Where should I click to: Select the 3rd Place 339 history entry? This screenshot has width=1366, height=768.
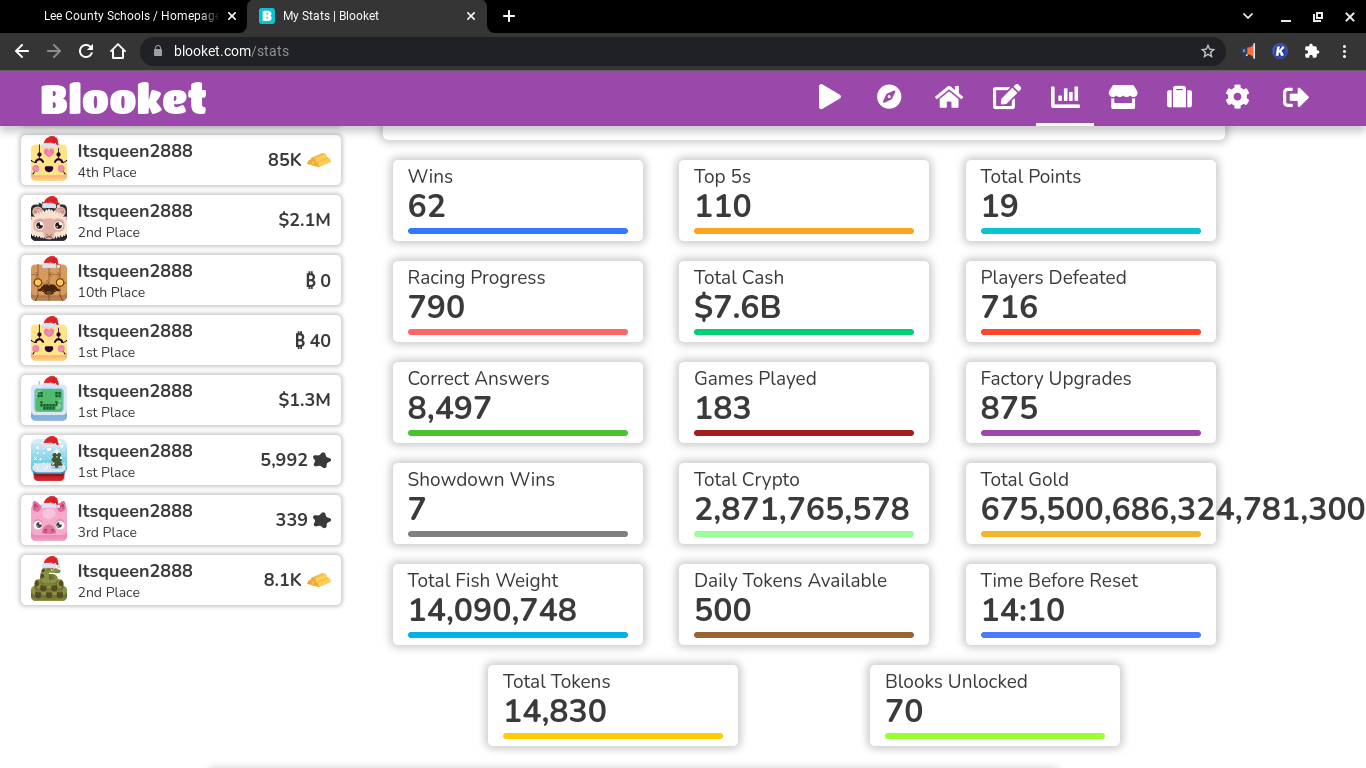181,520
